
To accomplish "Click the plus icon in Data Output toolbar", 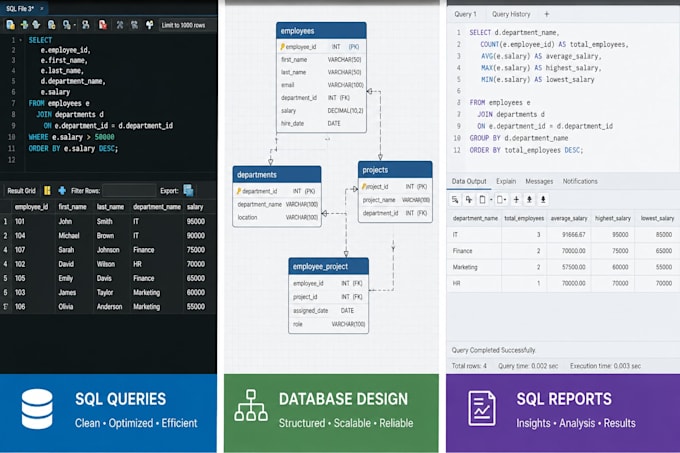I will (516, 199).
